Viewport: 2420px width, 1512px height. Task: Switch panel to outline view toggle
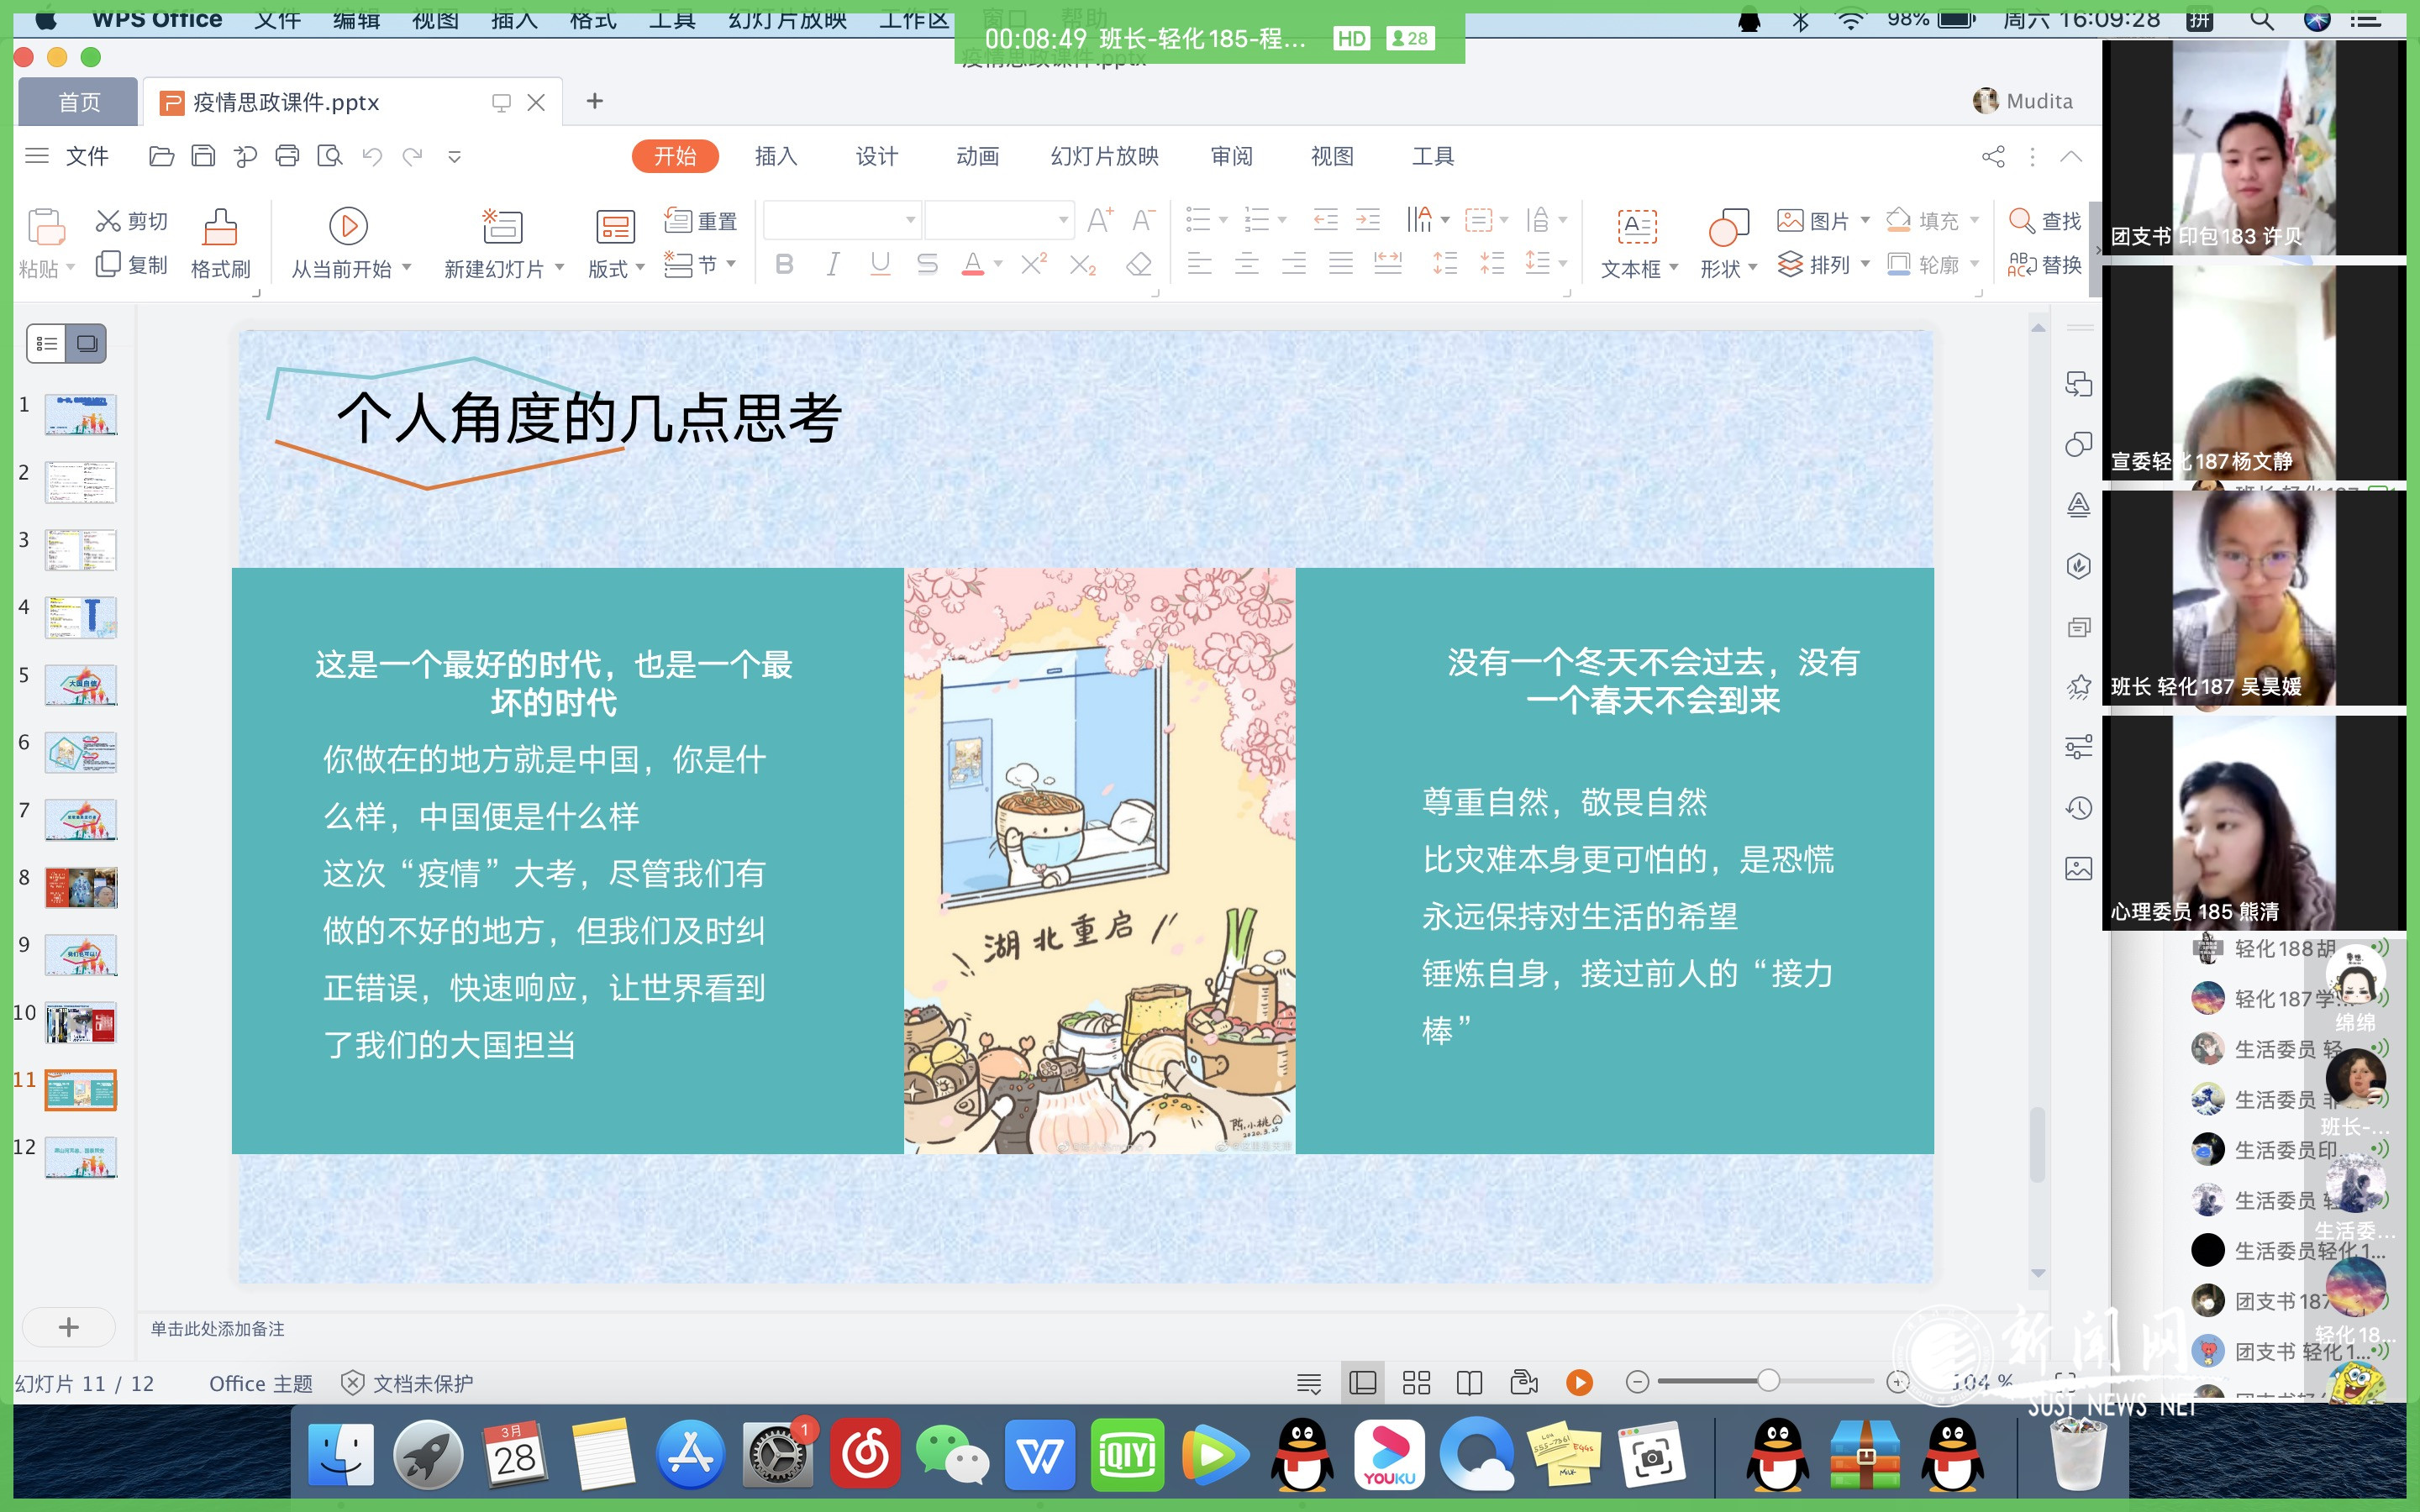tap(46, 344)
